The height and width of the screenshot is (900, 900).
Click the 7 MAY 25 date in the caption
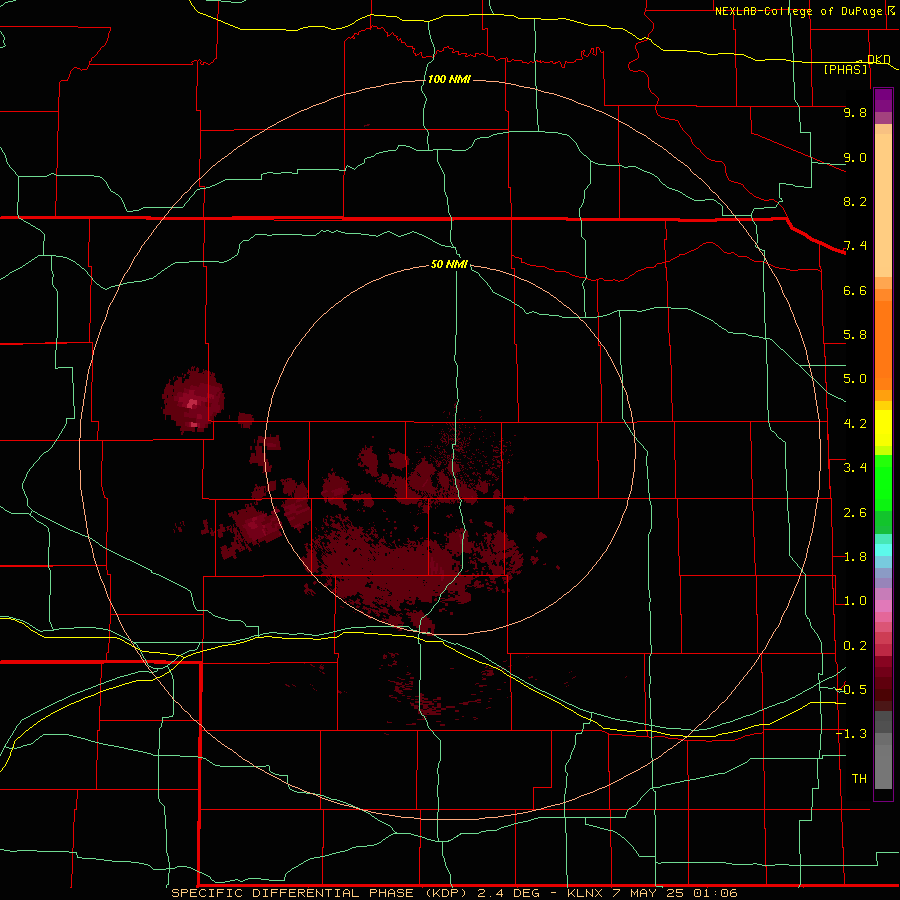[x=649, y=893]
